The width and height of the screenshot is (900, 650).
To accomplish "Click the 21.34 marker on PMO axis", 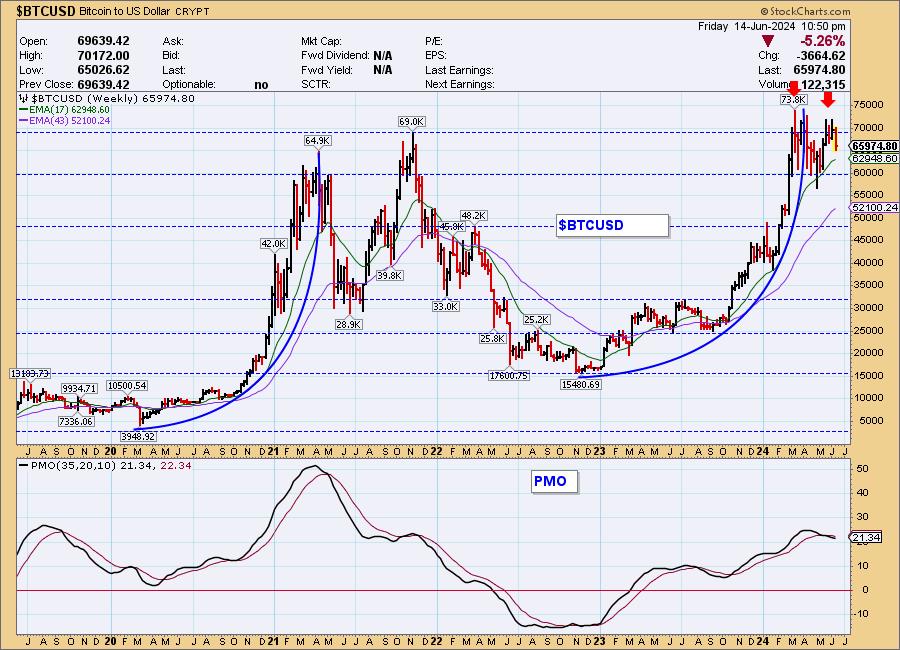I will pyautogui.click(x=866, y=537).
